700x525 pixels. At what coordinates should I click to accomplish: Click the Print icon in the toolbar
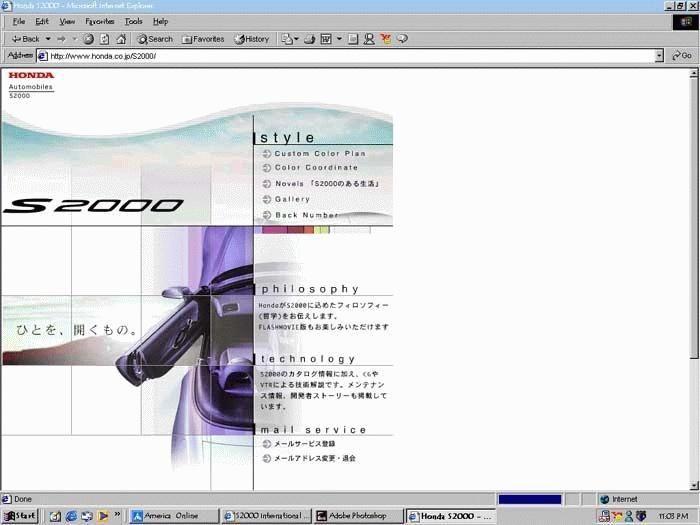click(x=310, y=39)
